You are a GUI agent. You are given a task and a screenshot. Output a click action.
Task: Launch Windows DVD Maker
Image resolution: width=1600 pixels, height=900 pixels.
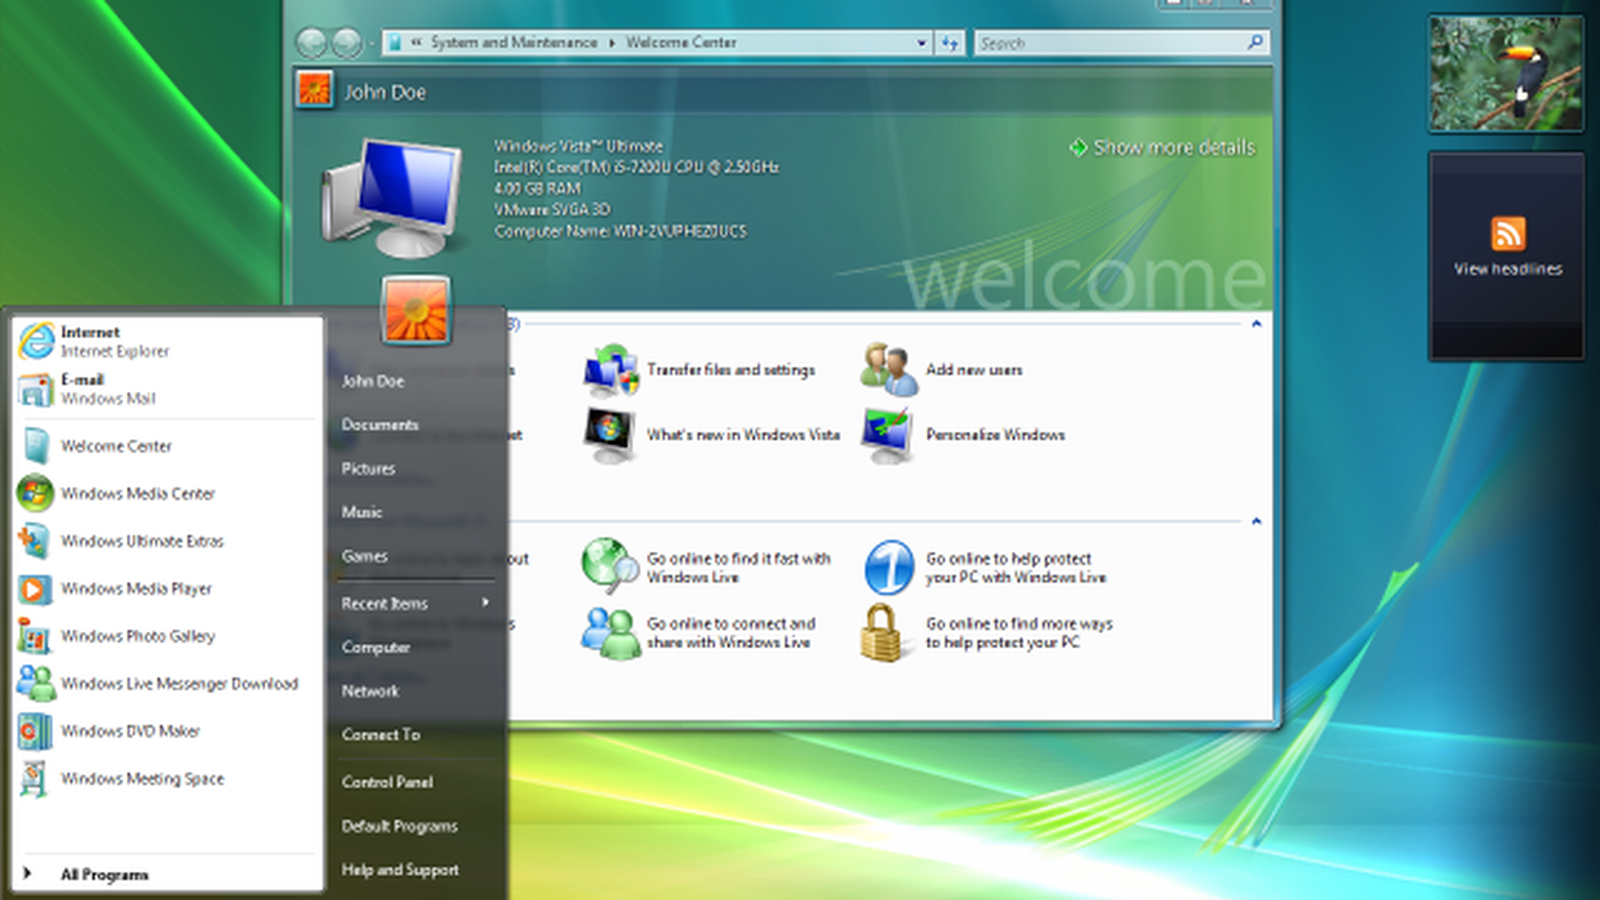click(x=130, y=731)
